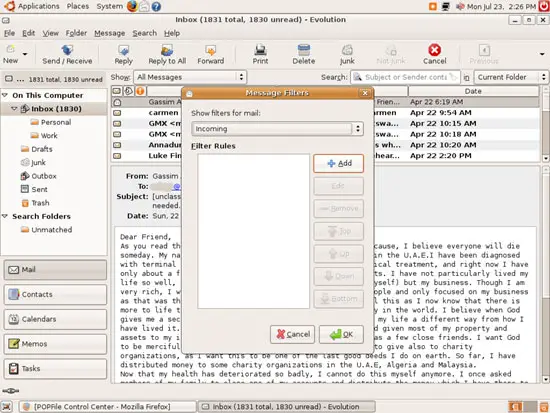The width and height of the screenshot is (550, 413).
Task: Forward the message using the toolbar icon
Action: coord(210,50)
